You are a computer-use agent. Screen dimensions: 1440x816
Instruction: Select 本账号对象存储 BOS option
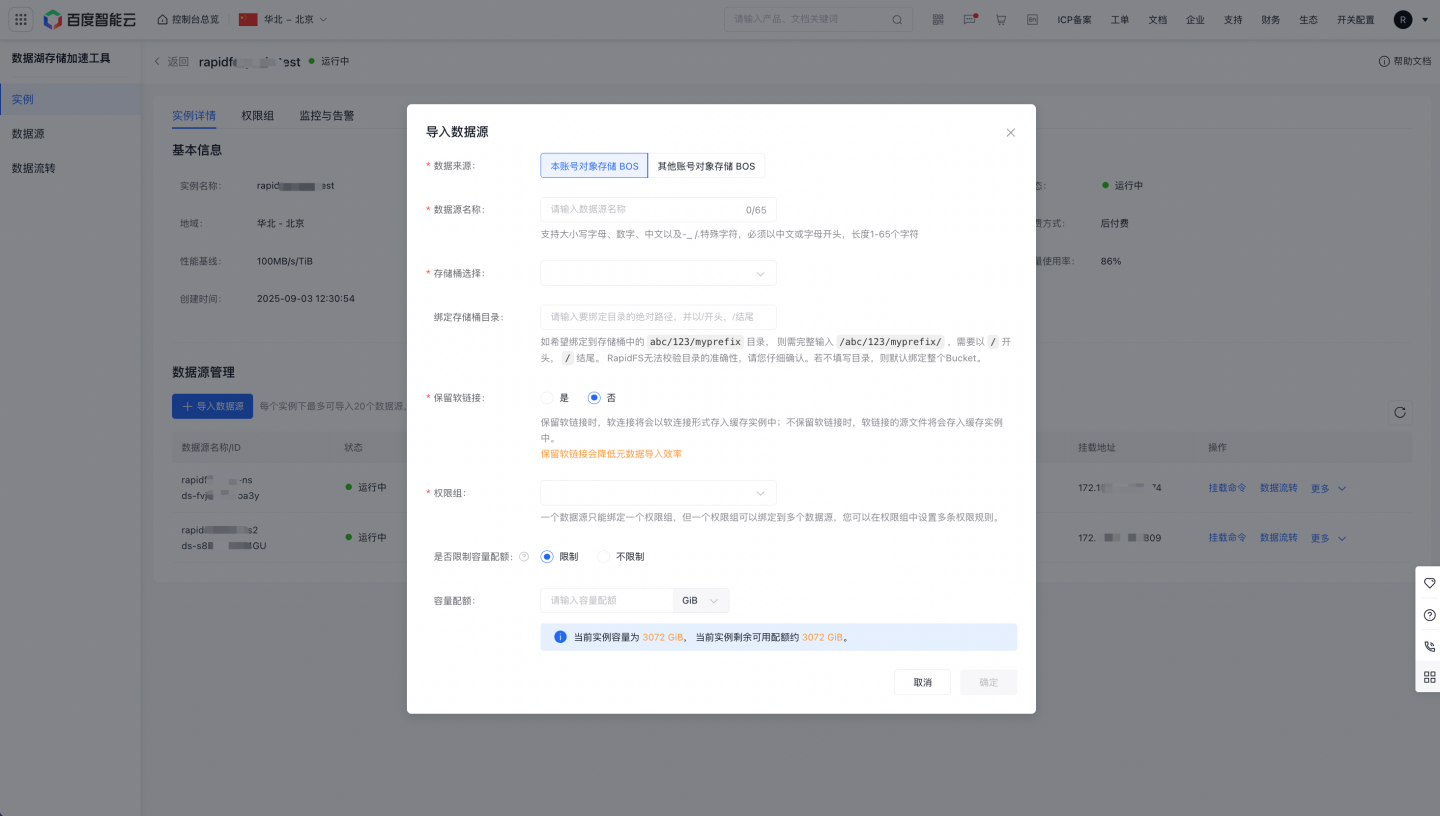[x=594, y=166]
